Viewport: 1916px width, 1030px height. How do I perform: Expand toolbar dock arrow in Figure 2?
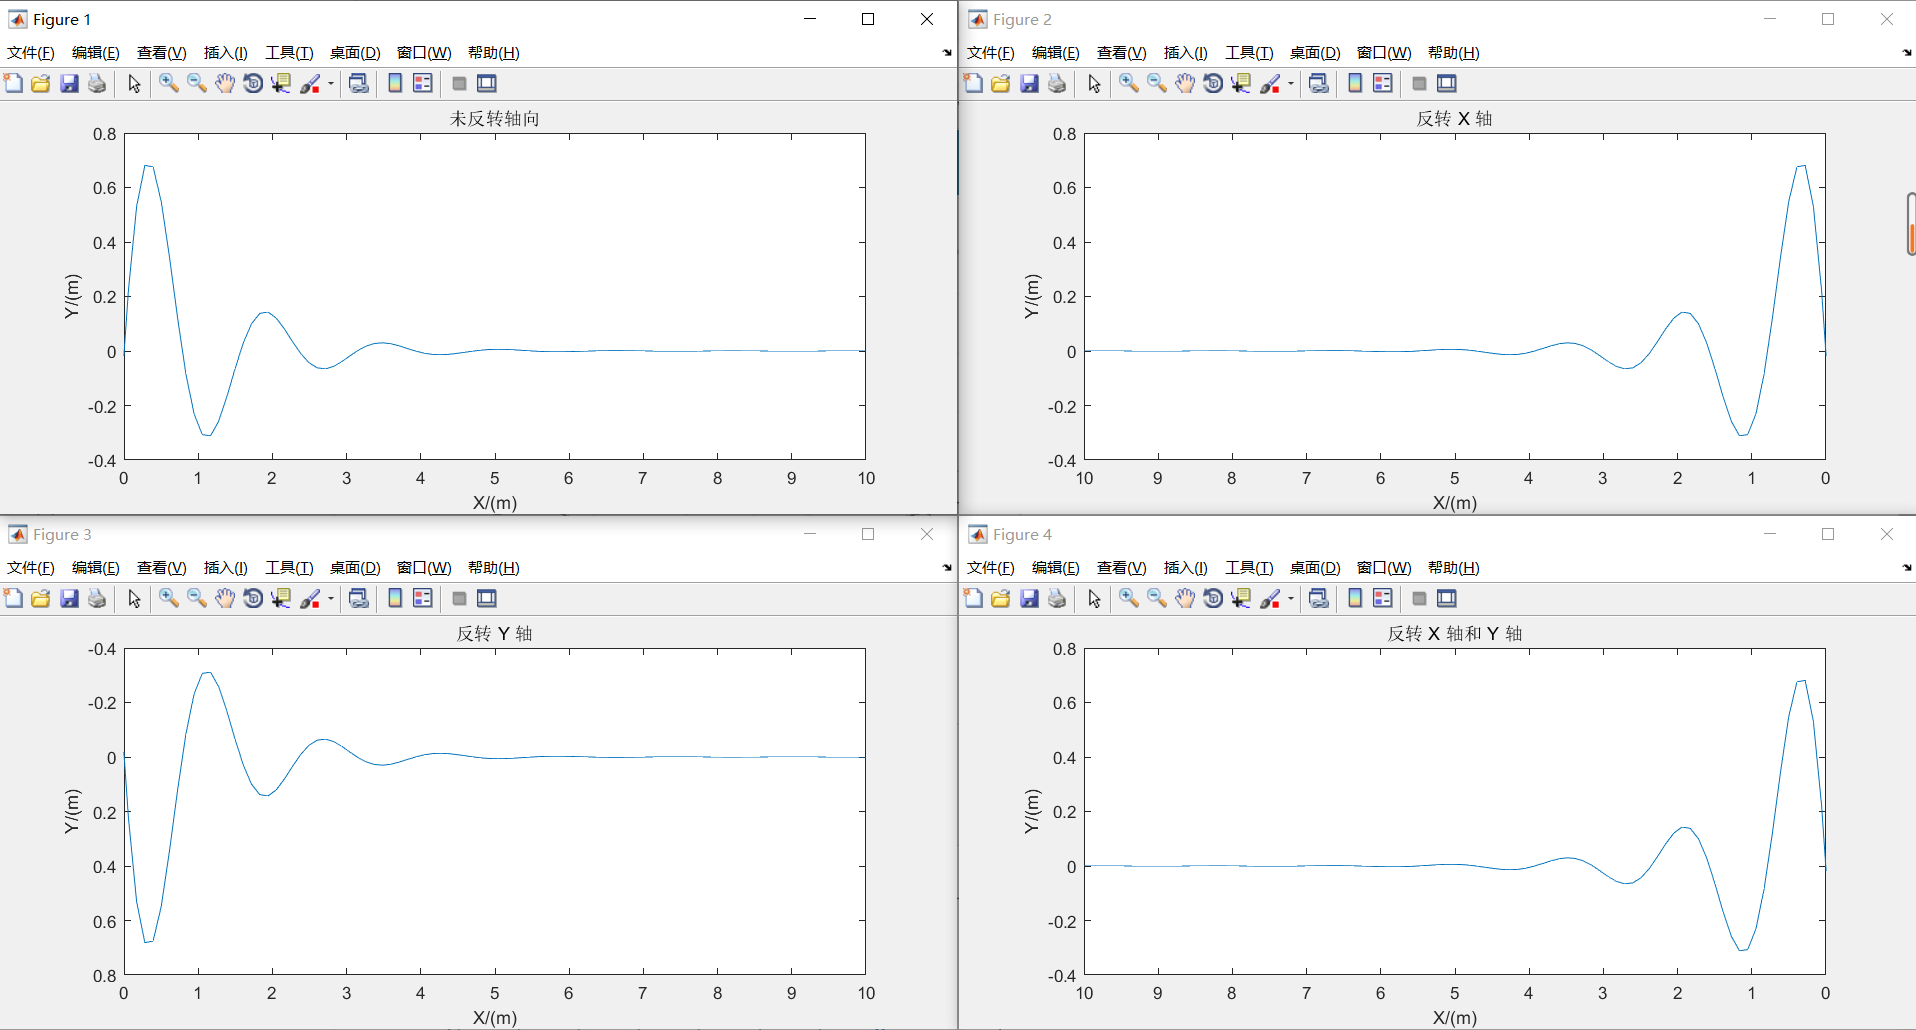click(1907, 53)
